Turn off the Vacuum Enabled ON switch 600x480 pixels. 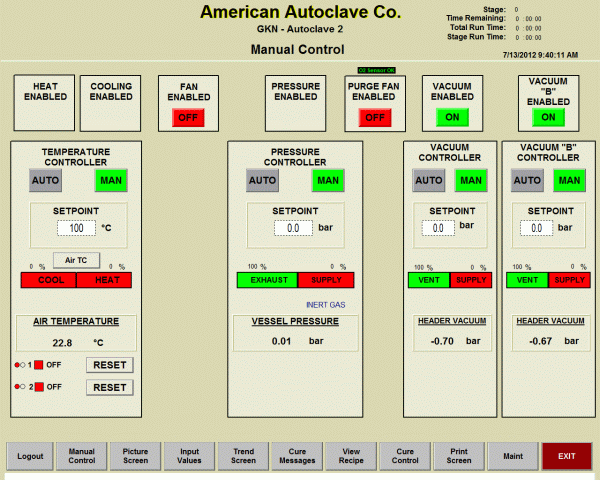click(451, 117)
